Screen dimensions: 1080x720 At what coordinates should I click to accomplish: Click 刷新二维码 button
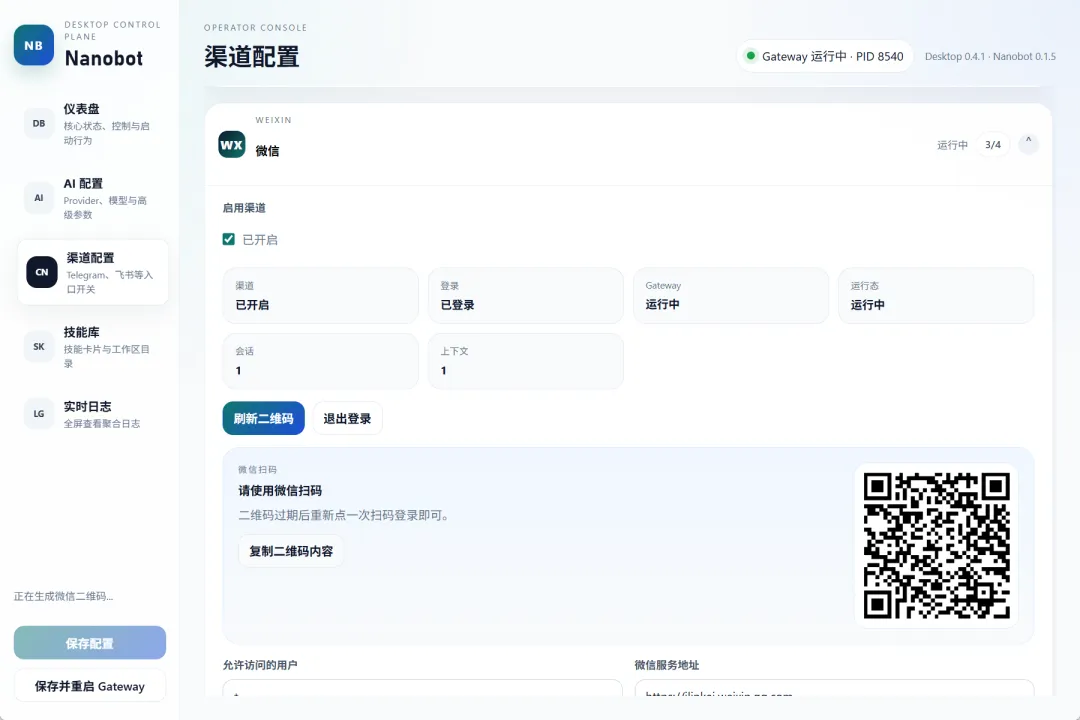(x=263, y=418)
